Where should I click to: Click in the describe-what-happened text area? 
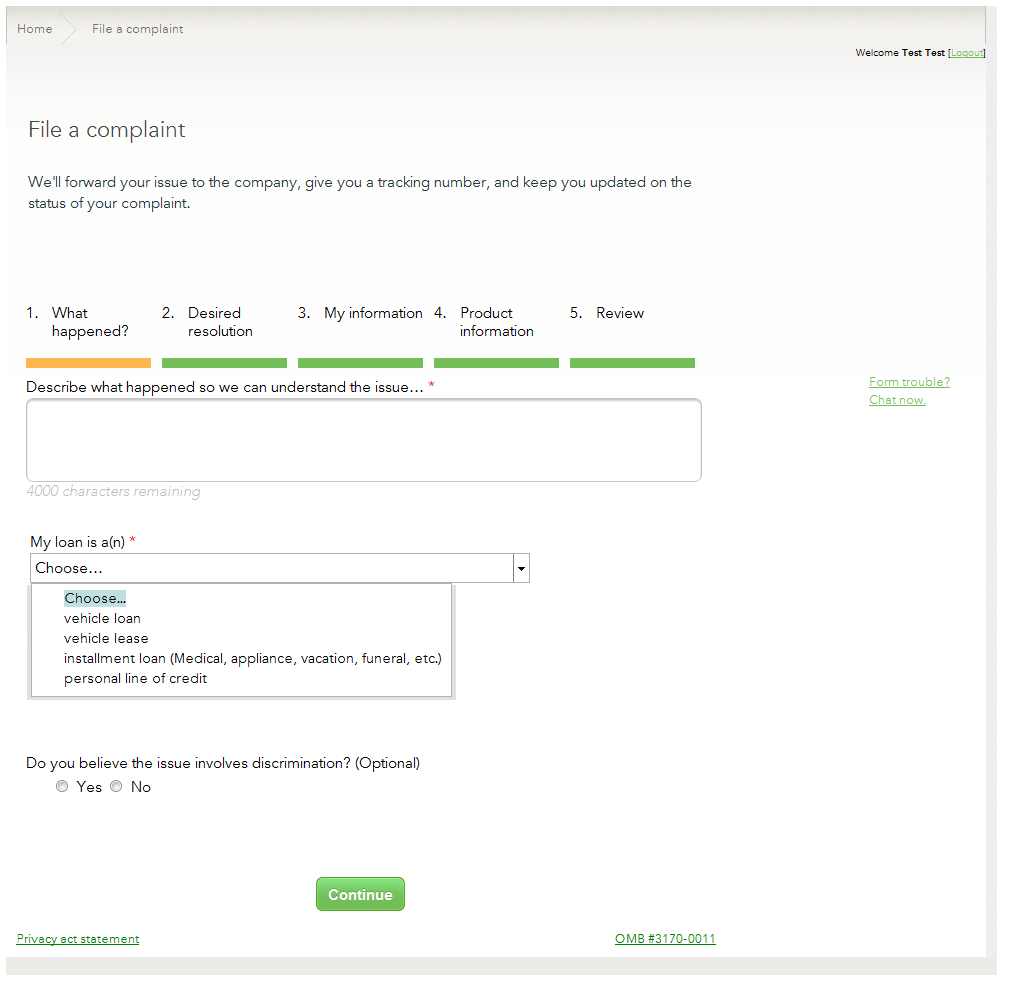pos(363,440)
